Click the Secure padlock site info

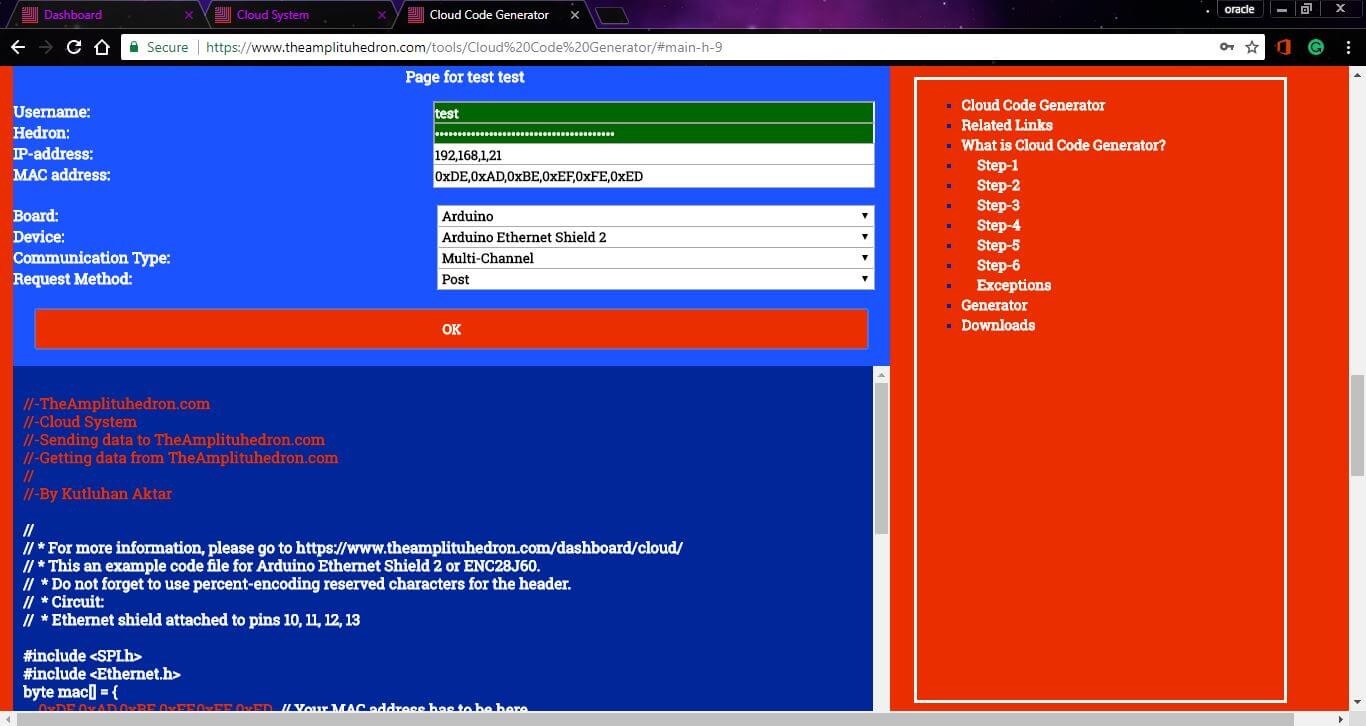tap(158, 47)
